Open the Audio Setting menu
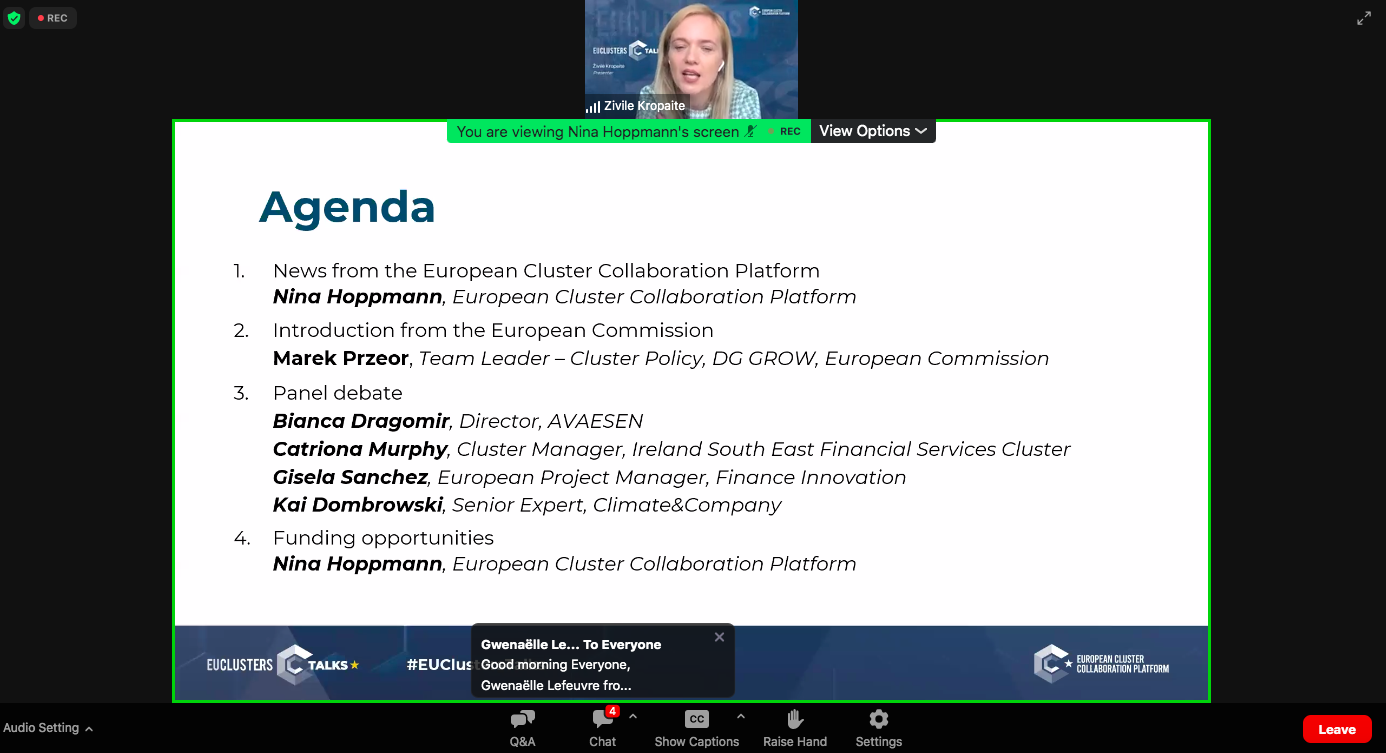Image resolution: width=1386 pixels, height=753 pixels. pyautogui.click(x=48, y=728)
